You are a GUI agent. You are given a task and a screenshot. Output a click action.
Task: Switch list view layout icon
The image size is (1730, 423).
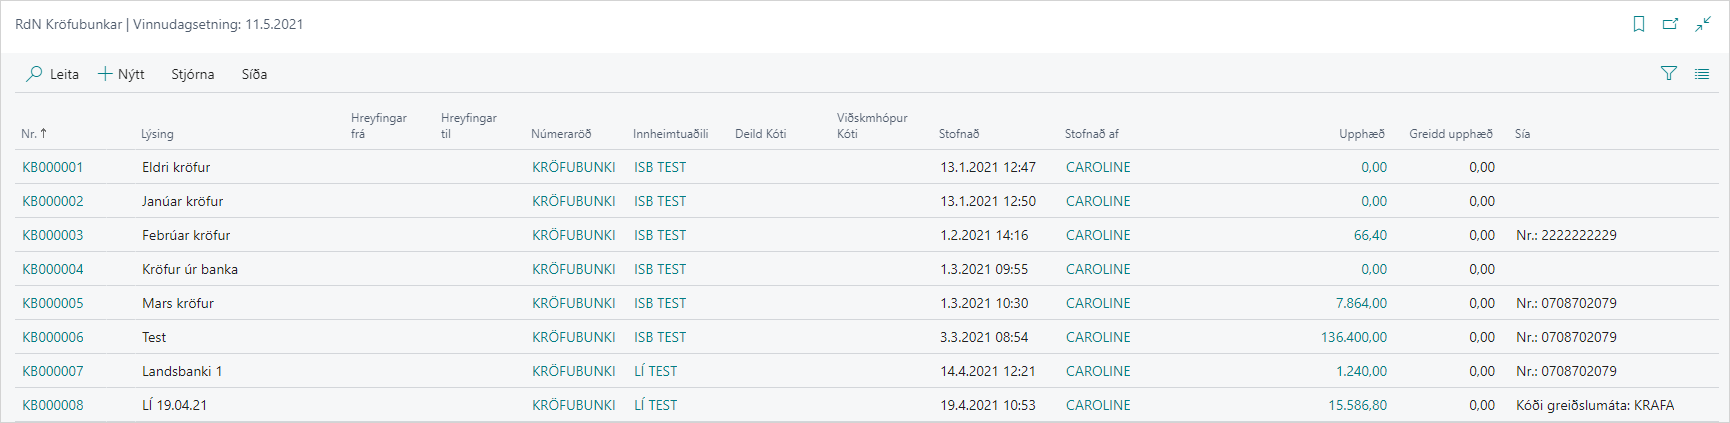1701,73
